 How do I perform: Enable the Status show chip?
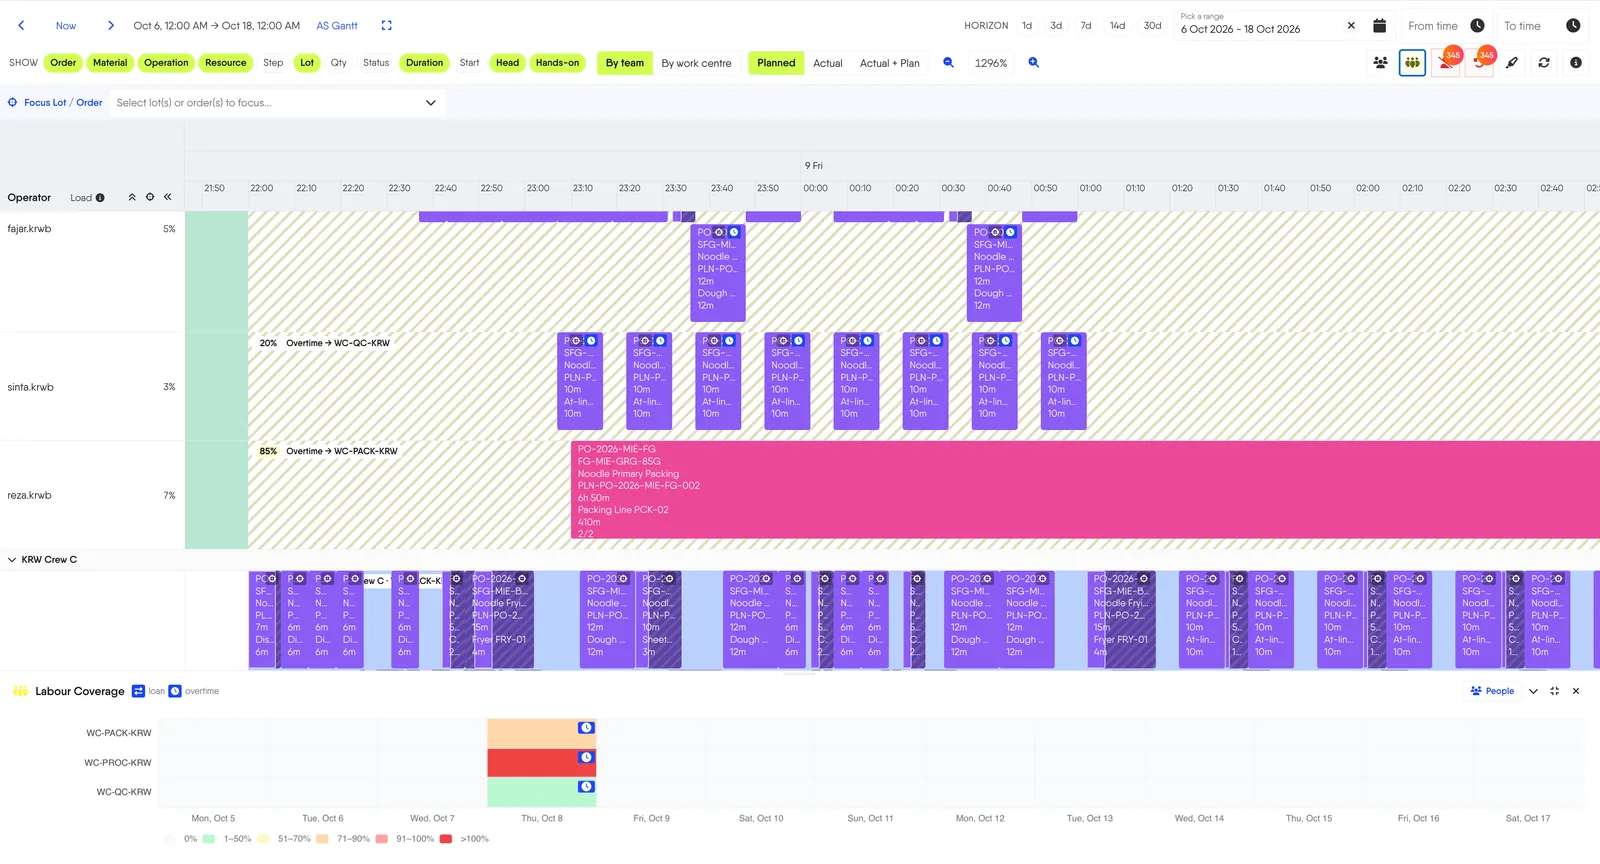tap(376, 63)
